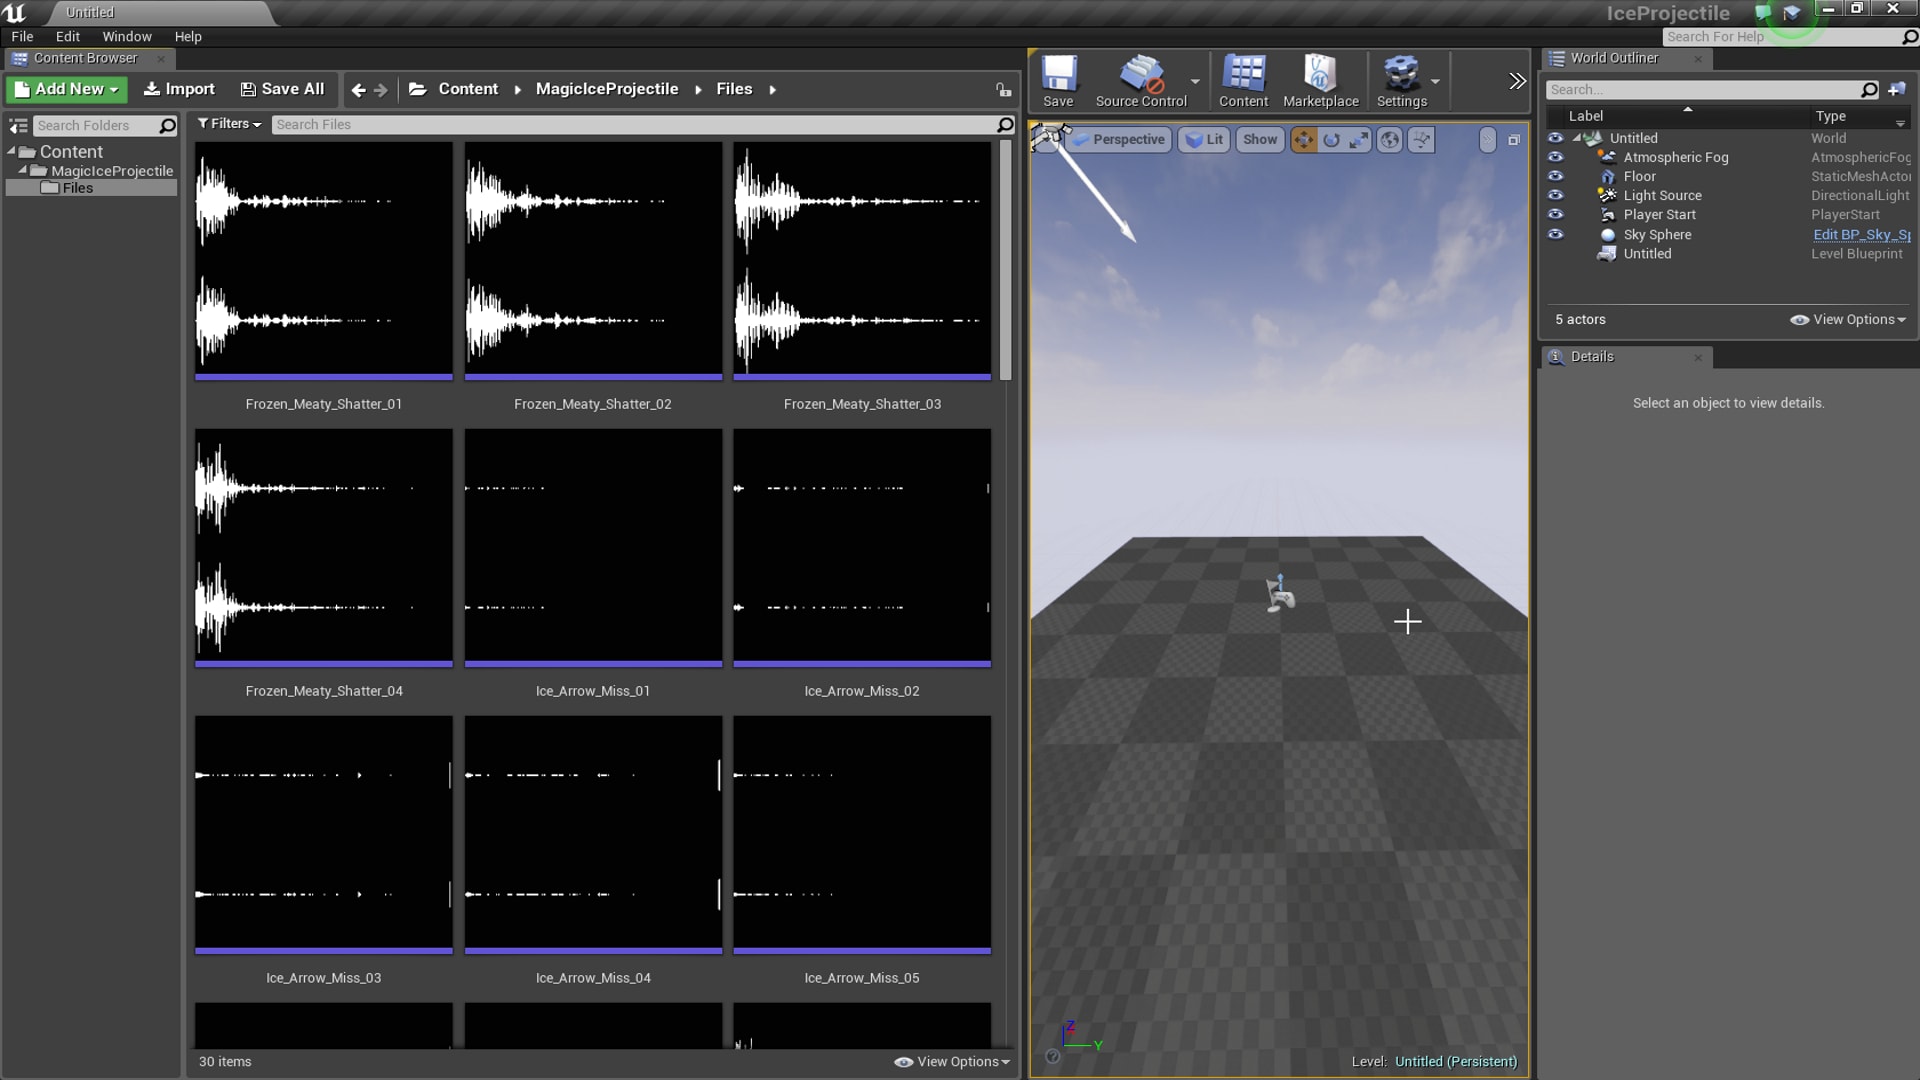1920x1080 pixels.
Task: Open the Content toolbar icon
Action: click(1243, 80)
